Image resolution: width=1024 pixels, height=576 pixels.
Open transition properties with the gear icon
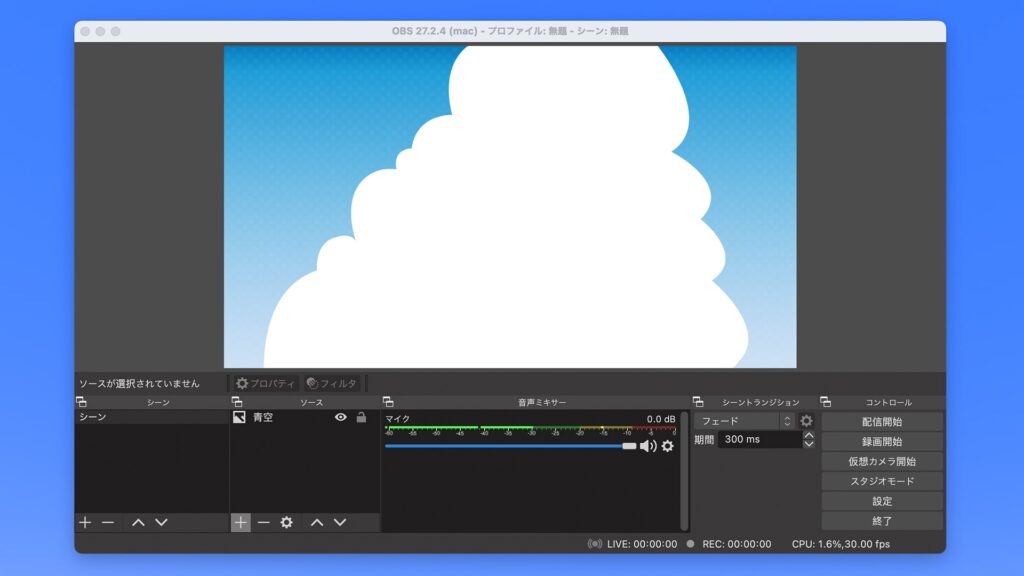tap(806, 421)
